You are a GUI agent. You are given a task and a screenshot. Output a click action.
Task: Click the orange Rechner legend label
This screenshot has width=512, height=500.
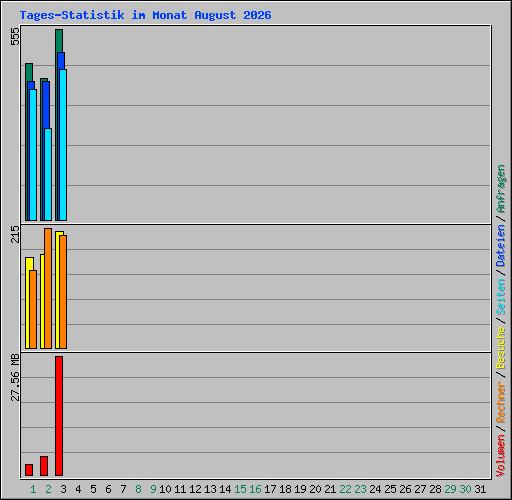tap(501, 402)
